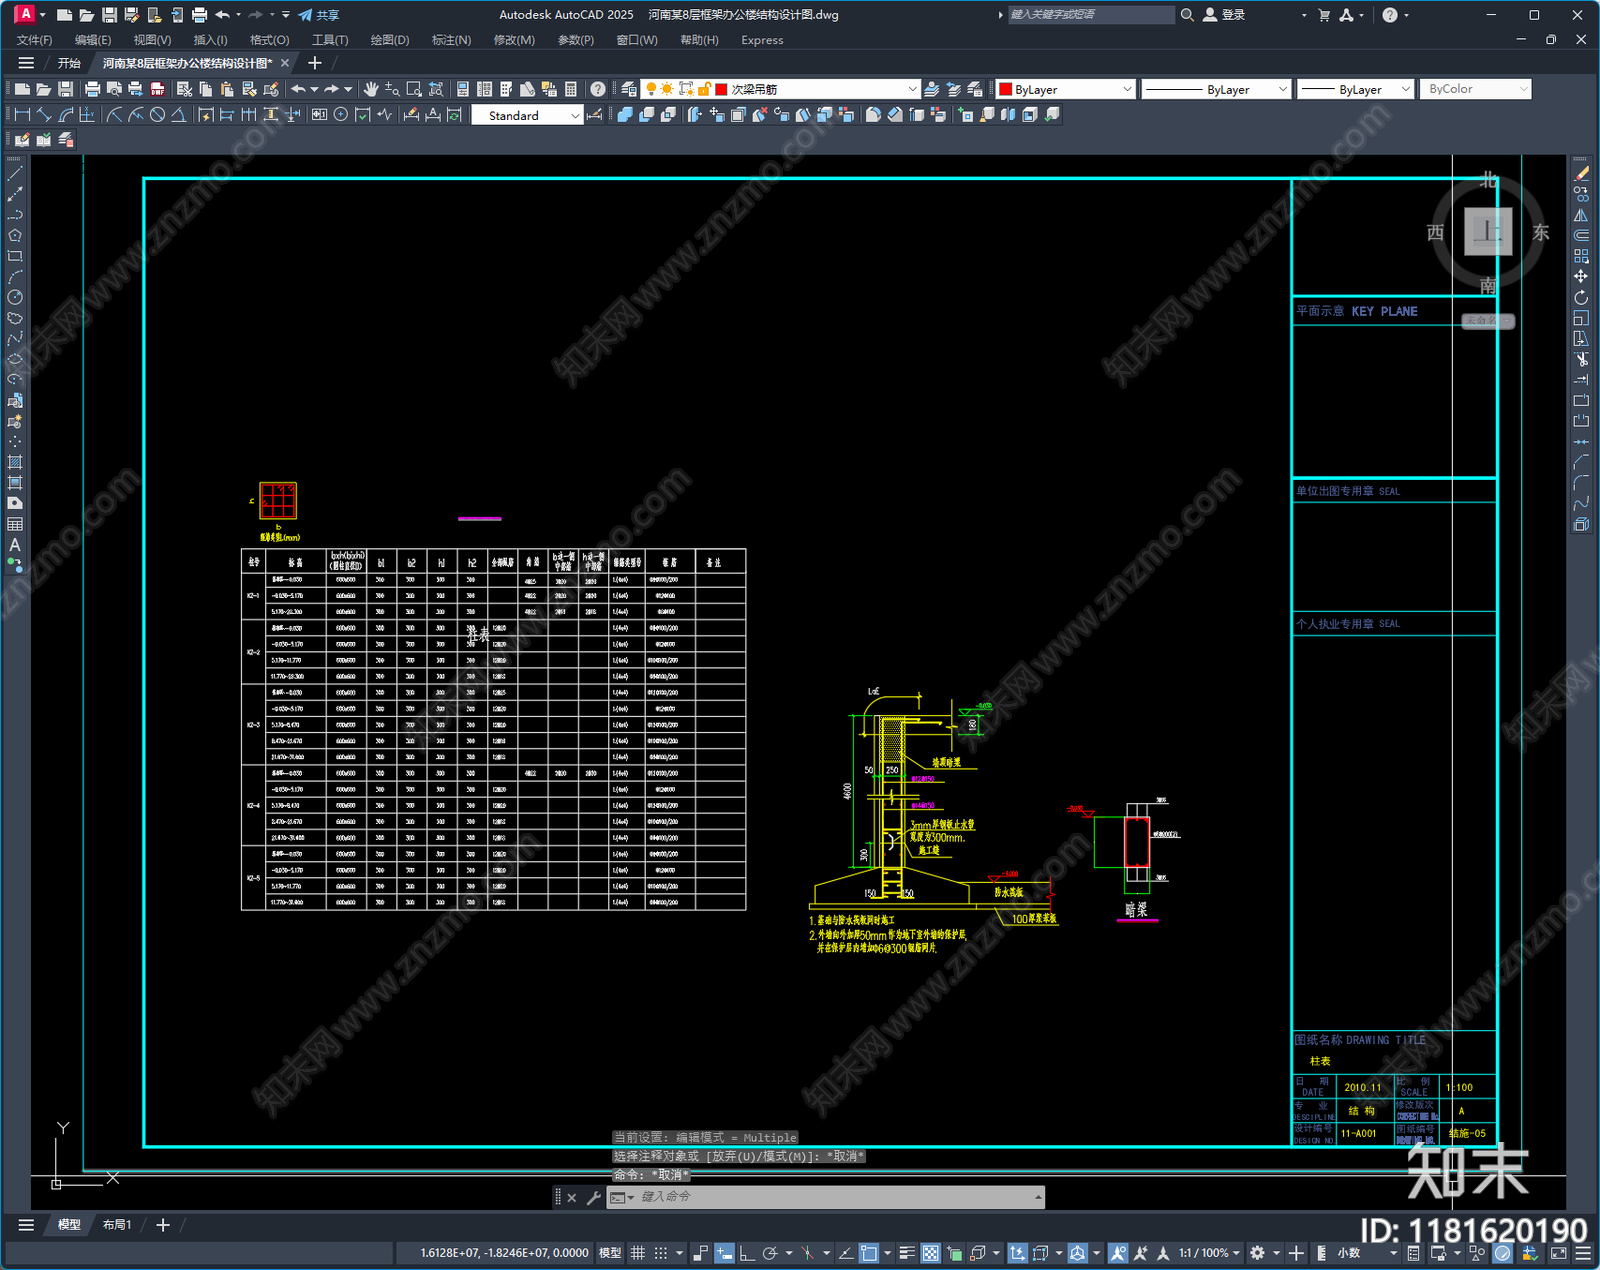
Task: Click the ViewCube top face 上
Action: tap(1488, 232)
